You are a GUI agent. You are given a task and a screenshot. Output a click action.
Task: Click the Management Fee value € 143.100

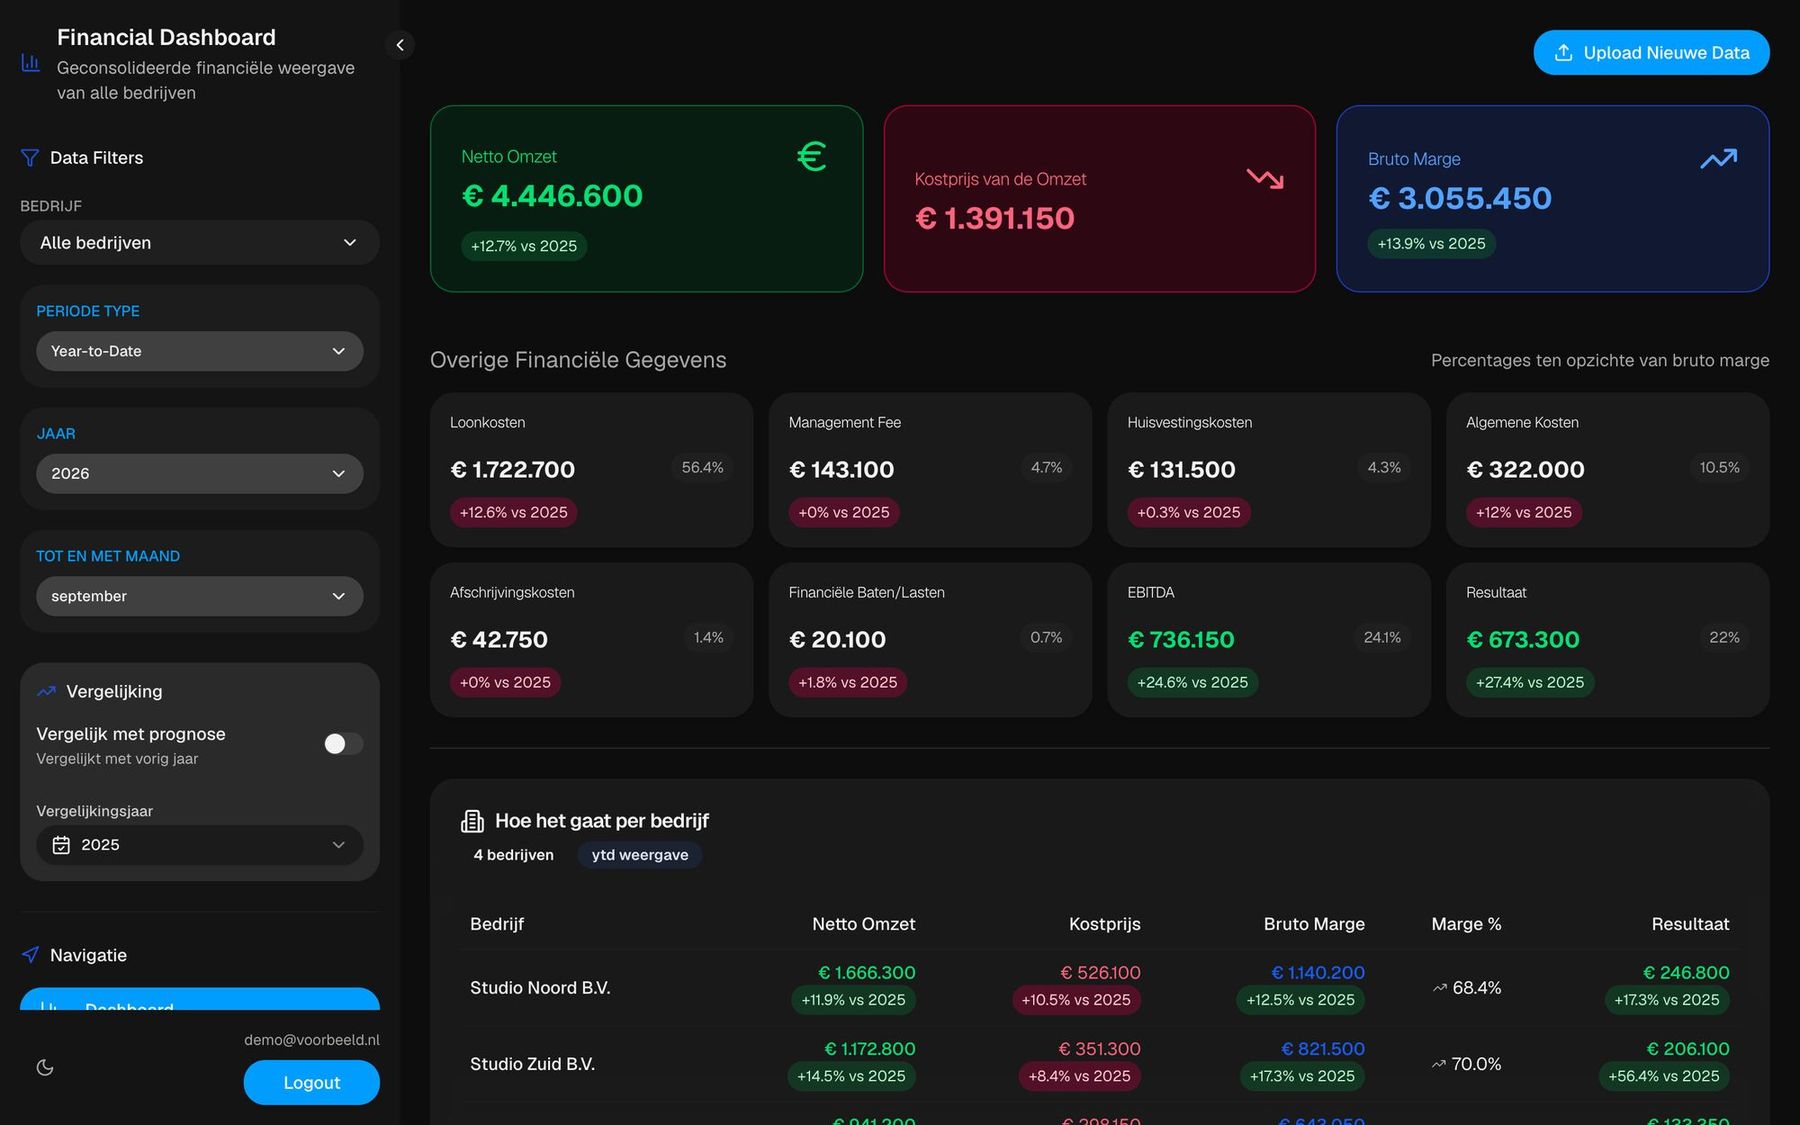point(842,470)
